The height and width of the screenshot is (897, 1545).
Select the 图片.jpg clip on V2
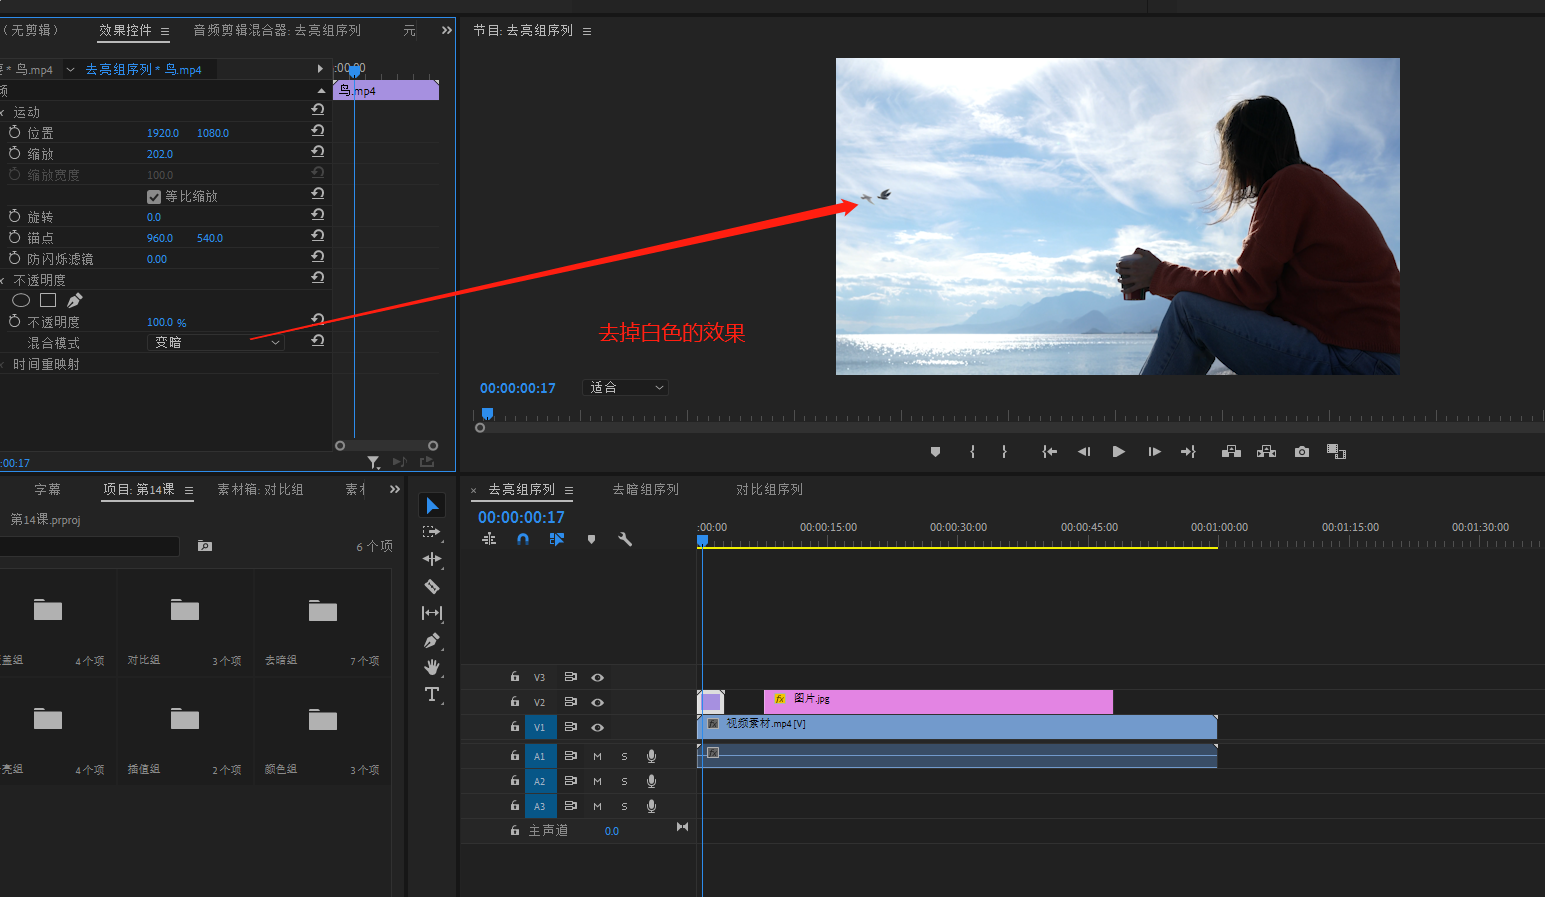point(938,701)
